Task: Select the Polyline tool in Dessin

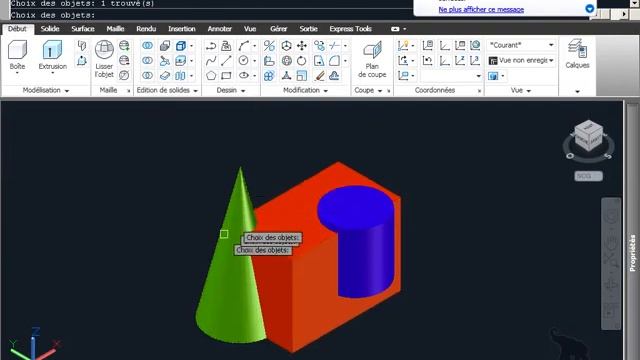Action: (x=211, y=46)
